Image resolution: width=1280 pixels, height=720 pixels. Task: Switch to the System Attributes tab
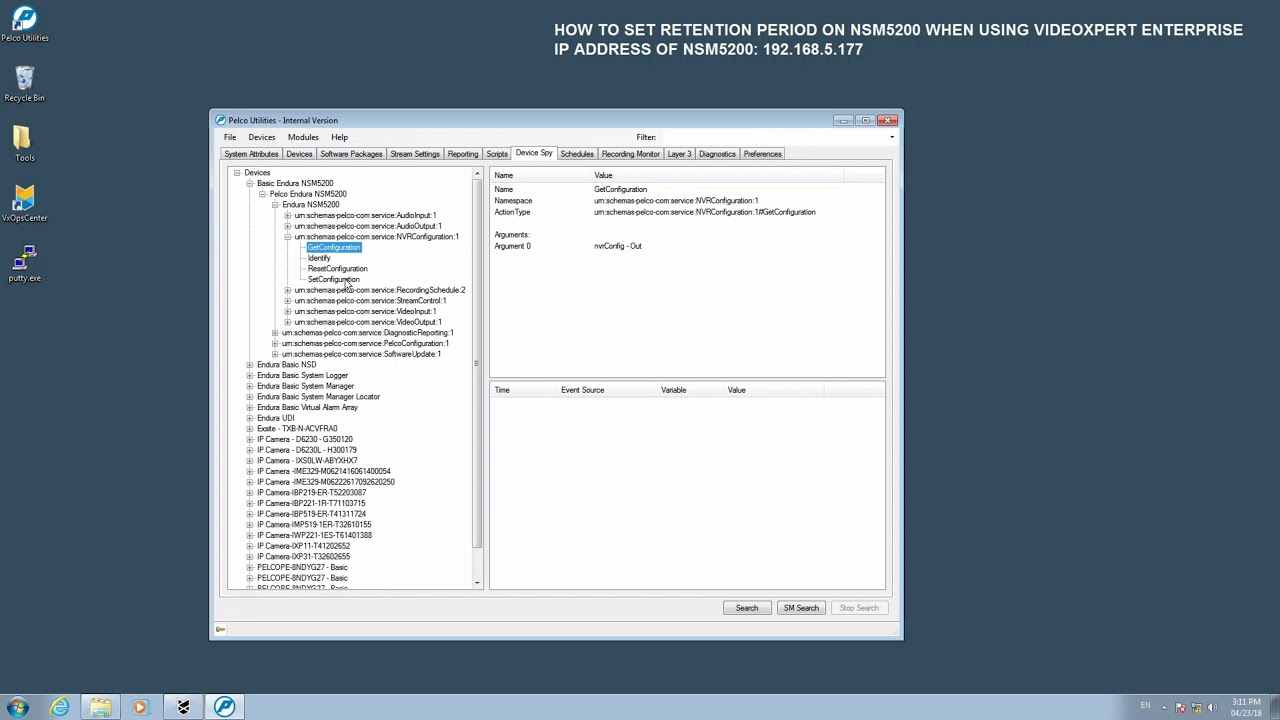click(251, 154)
